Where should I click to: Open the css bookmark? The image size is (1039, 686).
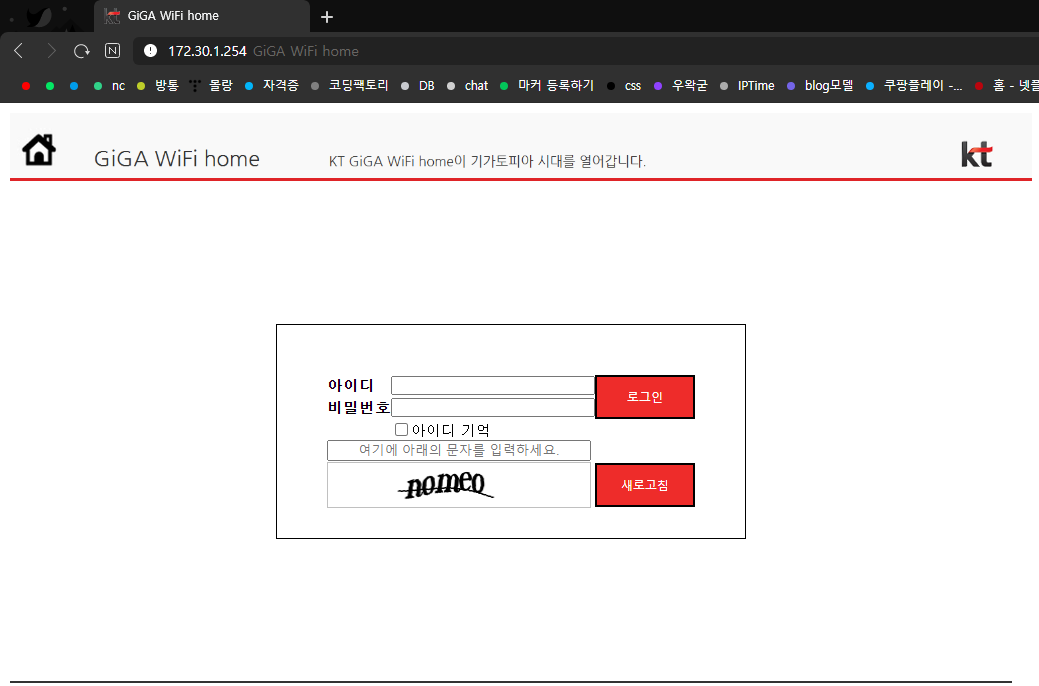[624, 86]
